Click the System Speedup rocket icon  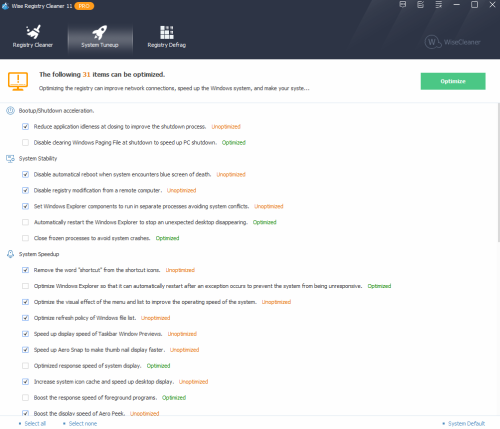coord(10,254)
